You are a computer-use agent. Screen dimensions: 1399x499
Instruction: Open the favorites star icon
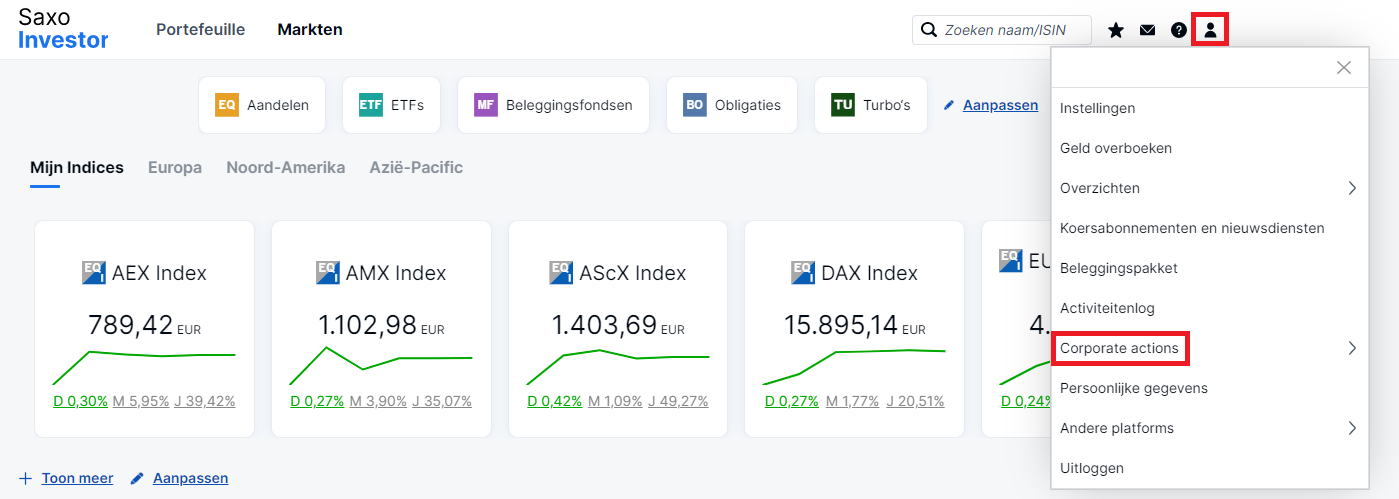(x=1116, y=30)
